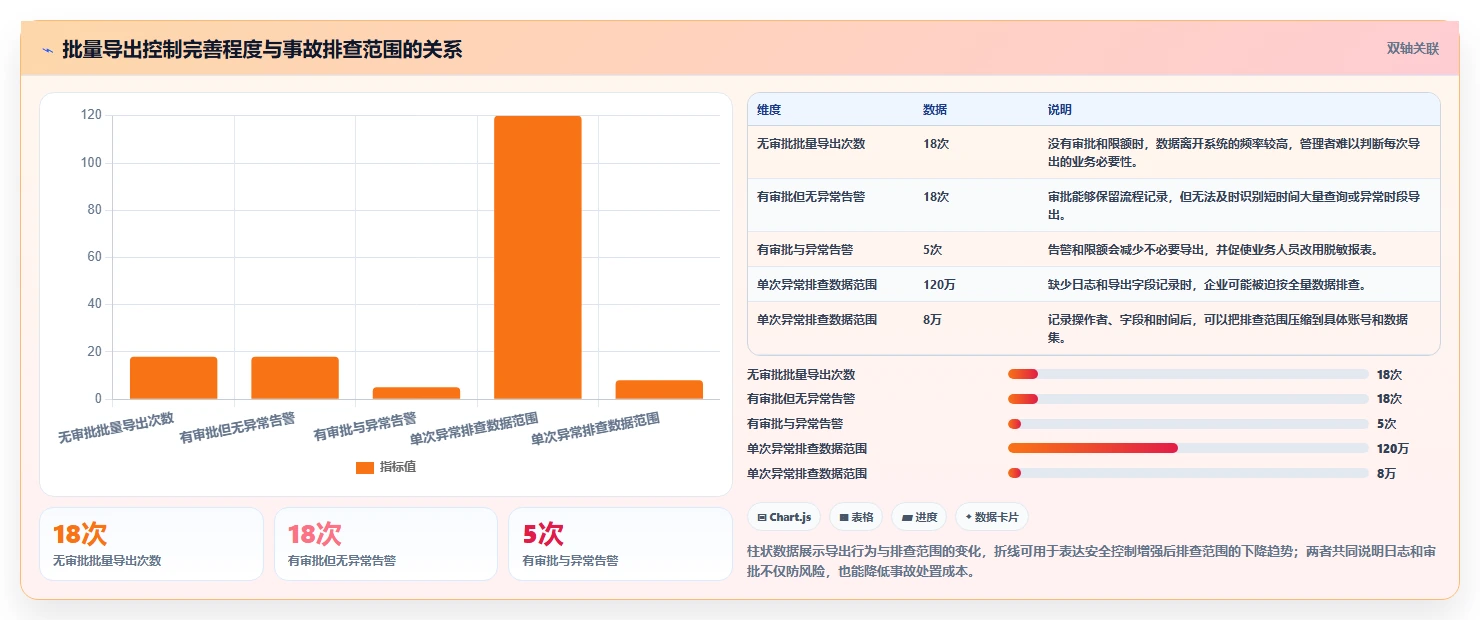Click the 120万 cell in the table

tap(939, 285)
